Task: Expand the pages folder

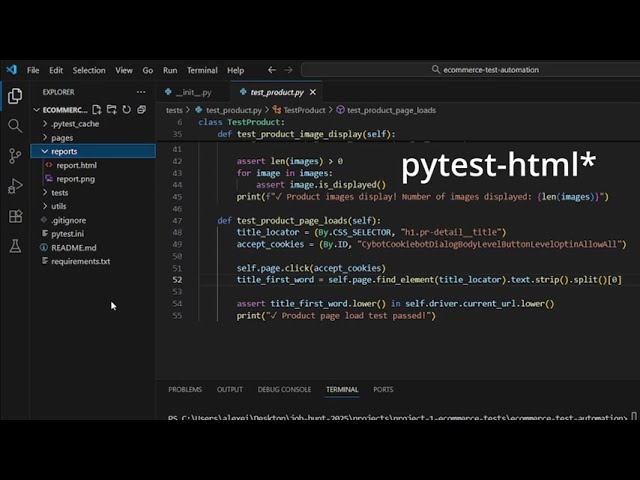Action: pyautogui.click(x=44, y=138)
